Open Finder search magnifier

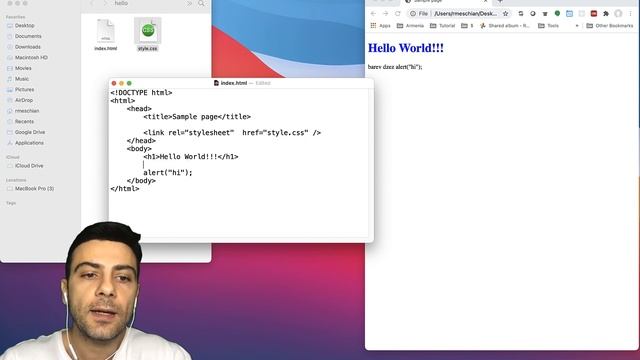[x=201, y=3]
